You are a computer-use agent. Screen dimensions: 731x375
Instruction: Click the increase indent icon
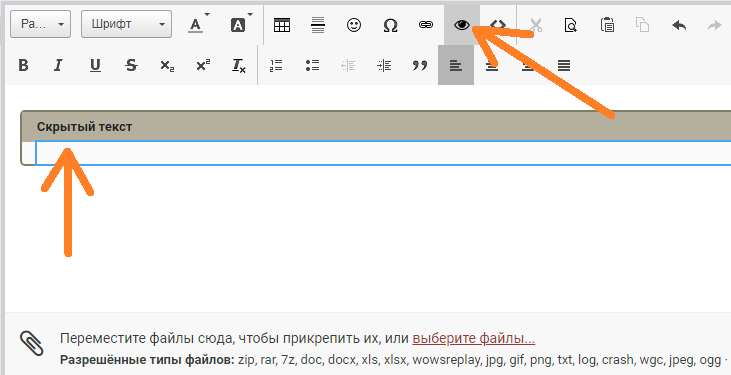(384, 65)
